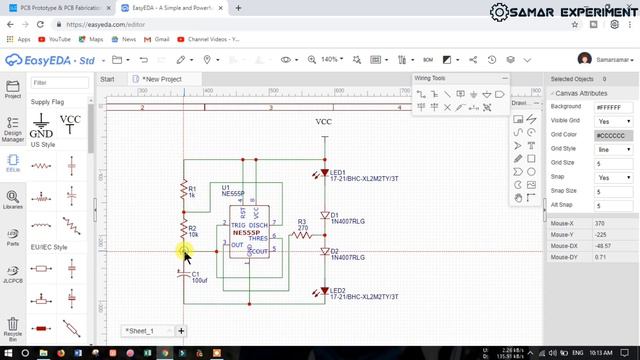
Task: Place a GND net flag from Wiring Tools
Action: point(473,94)
